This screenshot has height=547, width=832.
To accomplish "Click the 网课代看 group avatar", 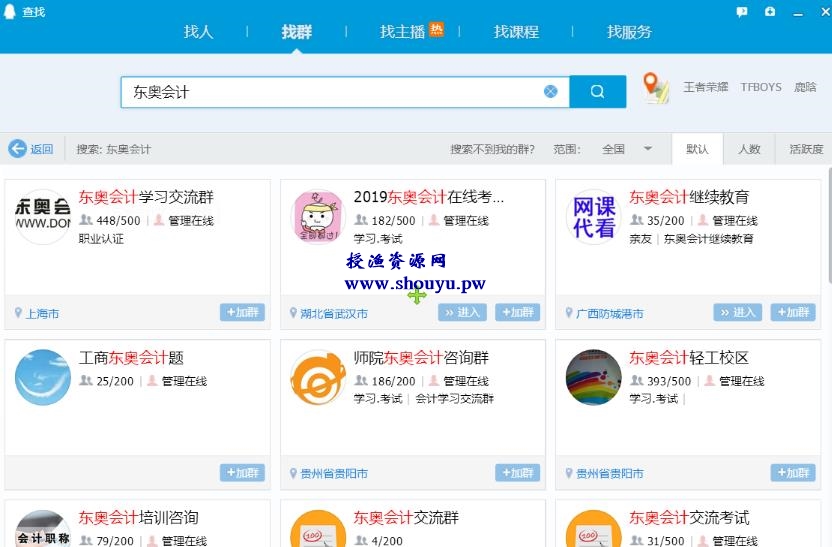I will [593, 216].
